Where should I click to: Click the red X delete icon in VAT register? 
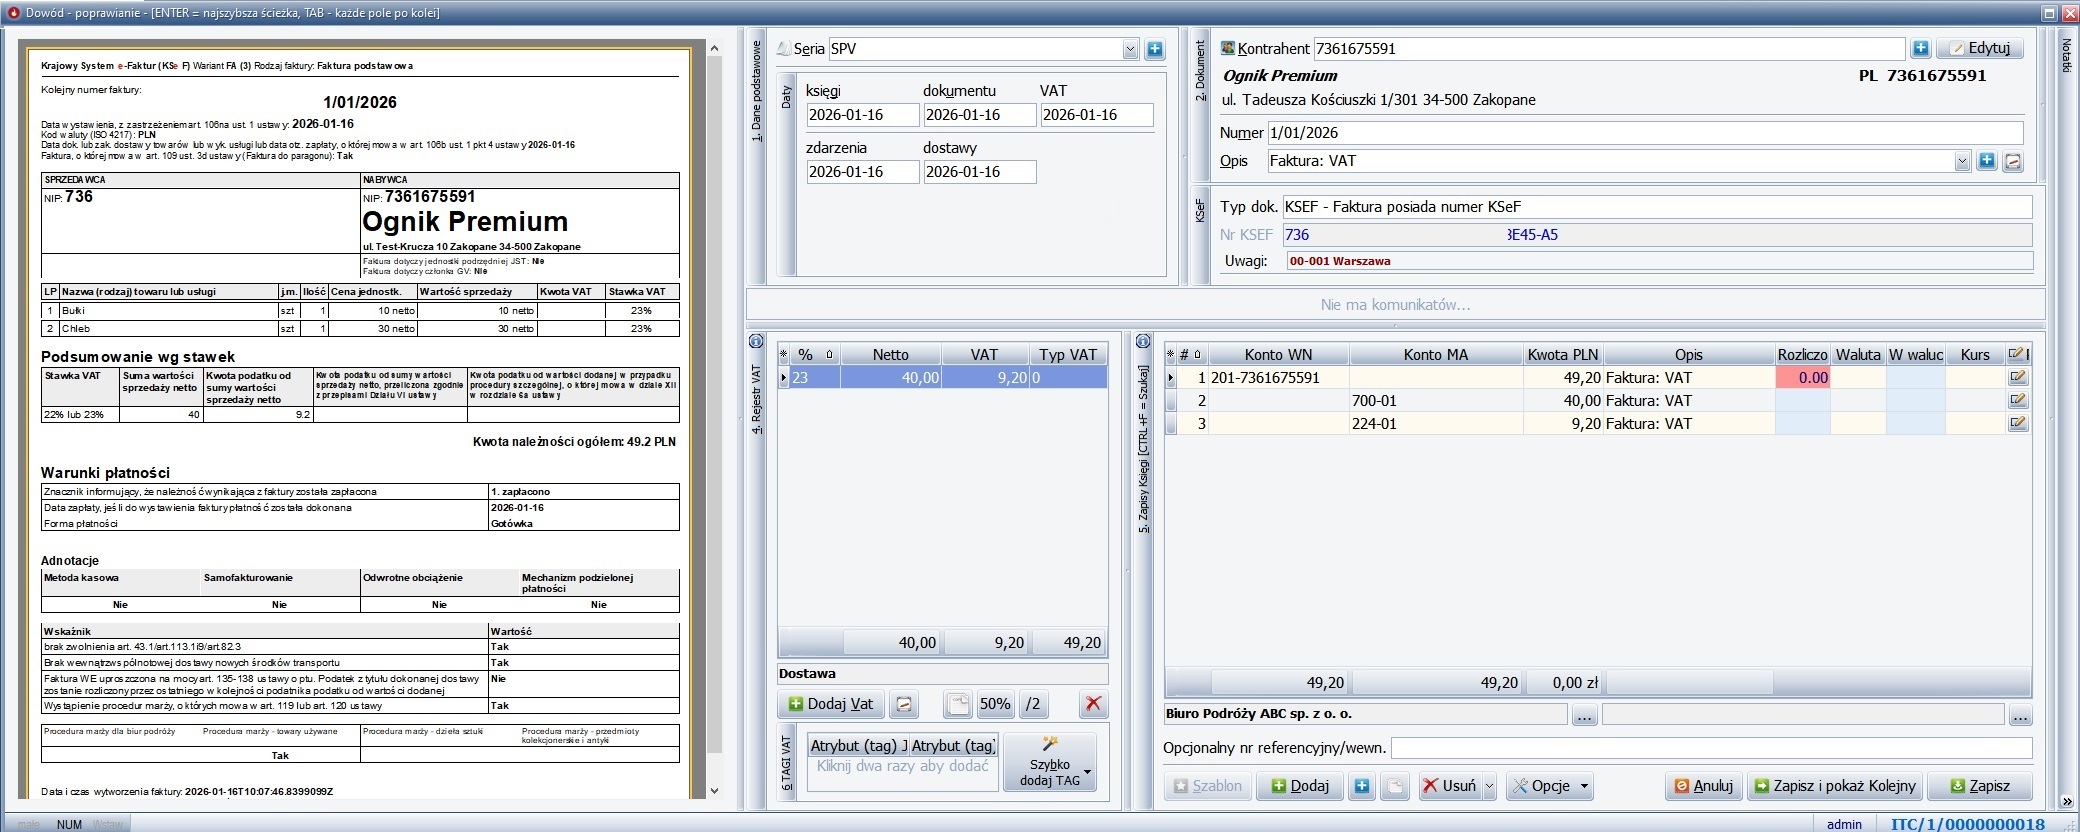[x=1093, y=704]
